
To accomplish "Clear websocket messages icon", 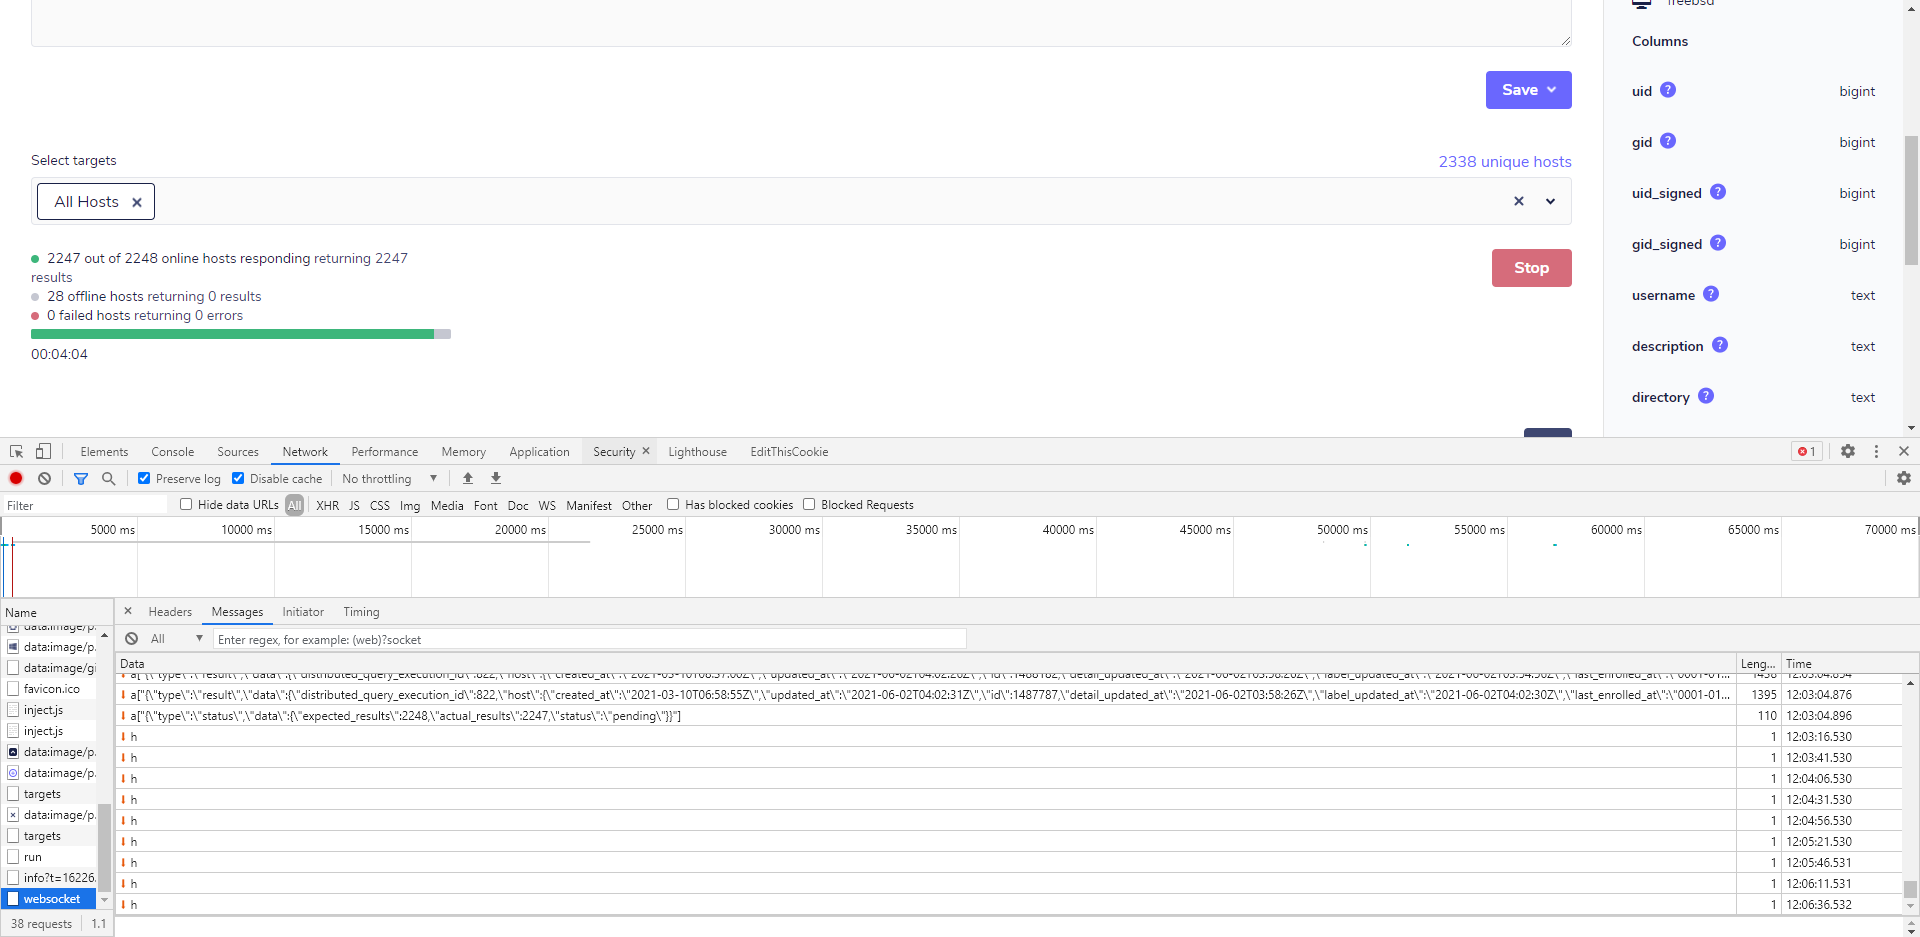I will (132, 639).
